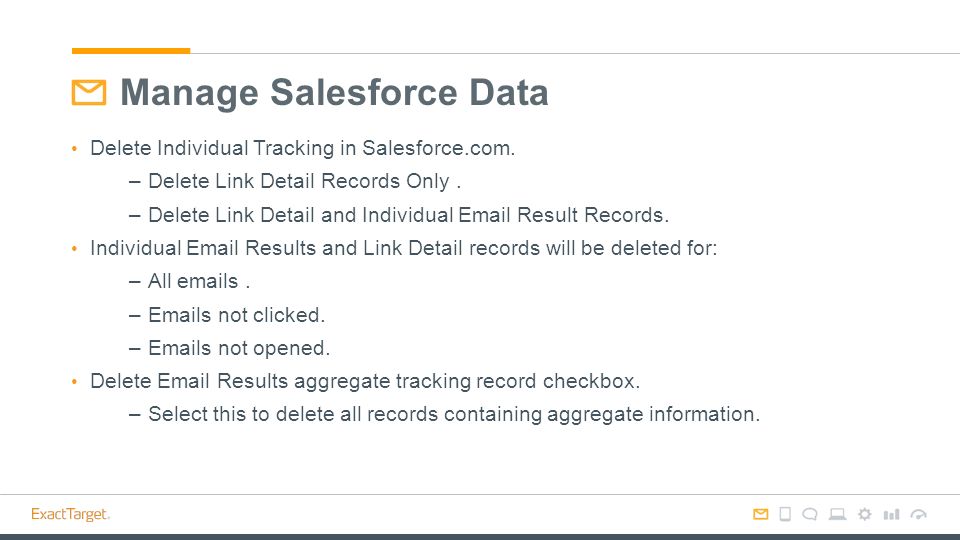Screen dimensions: 960x540
Task: Click Delete Email Results aggregate tracking bullet
Action: [x=365, y=381]
